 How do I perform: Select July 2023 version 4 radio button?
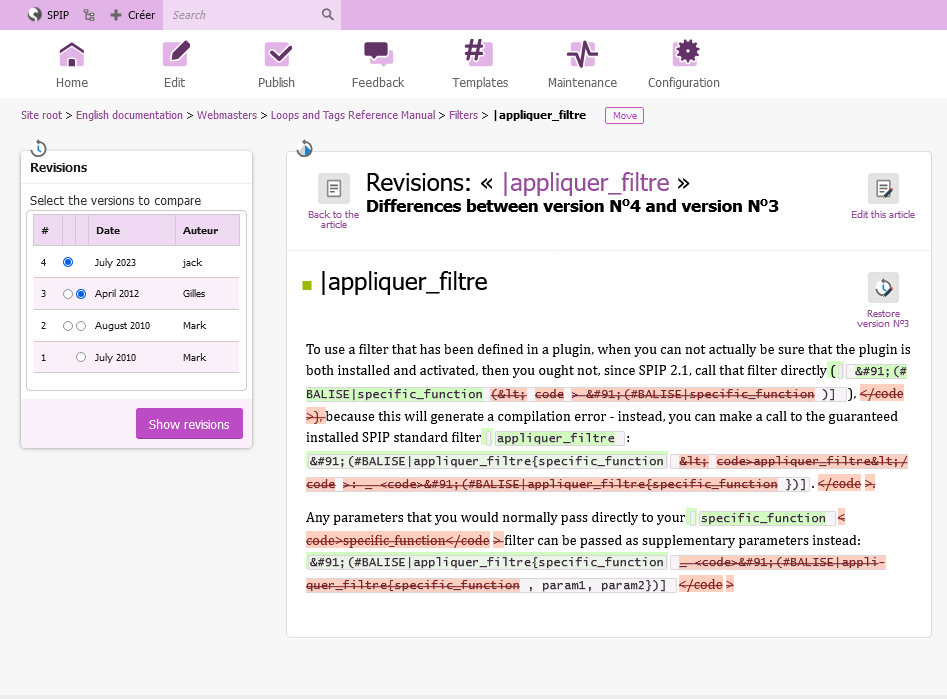click(x=68, y=262)
